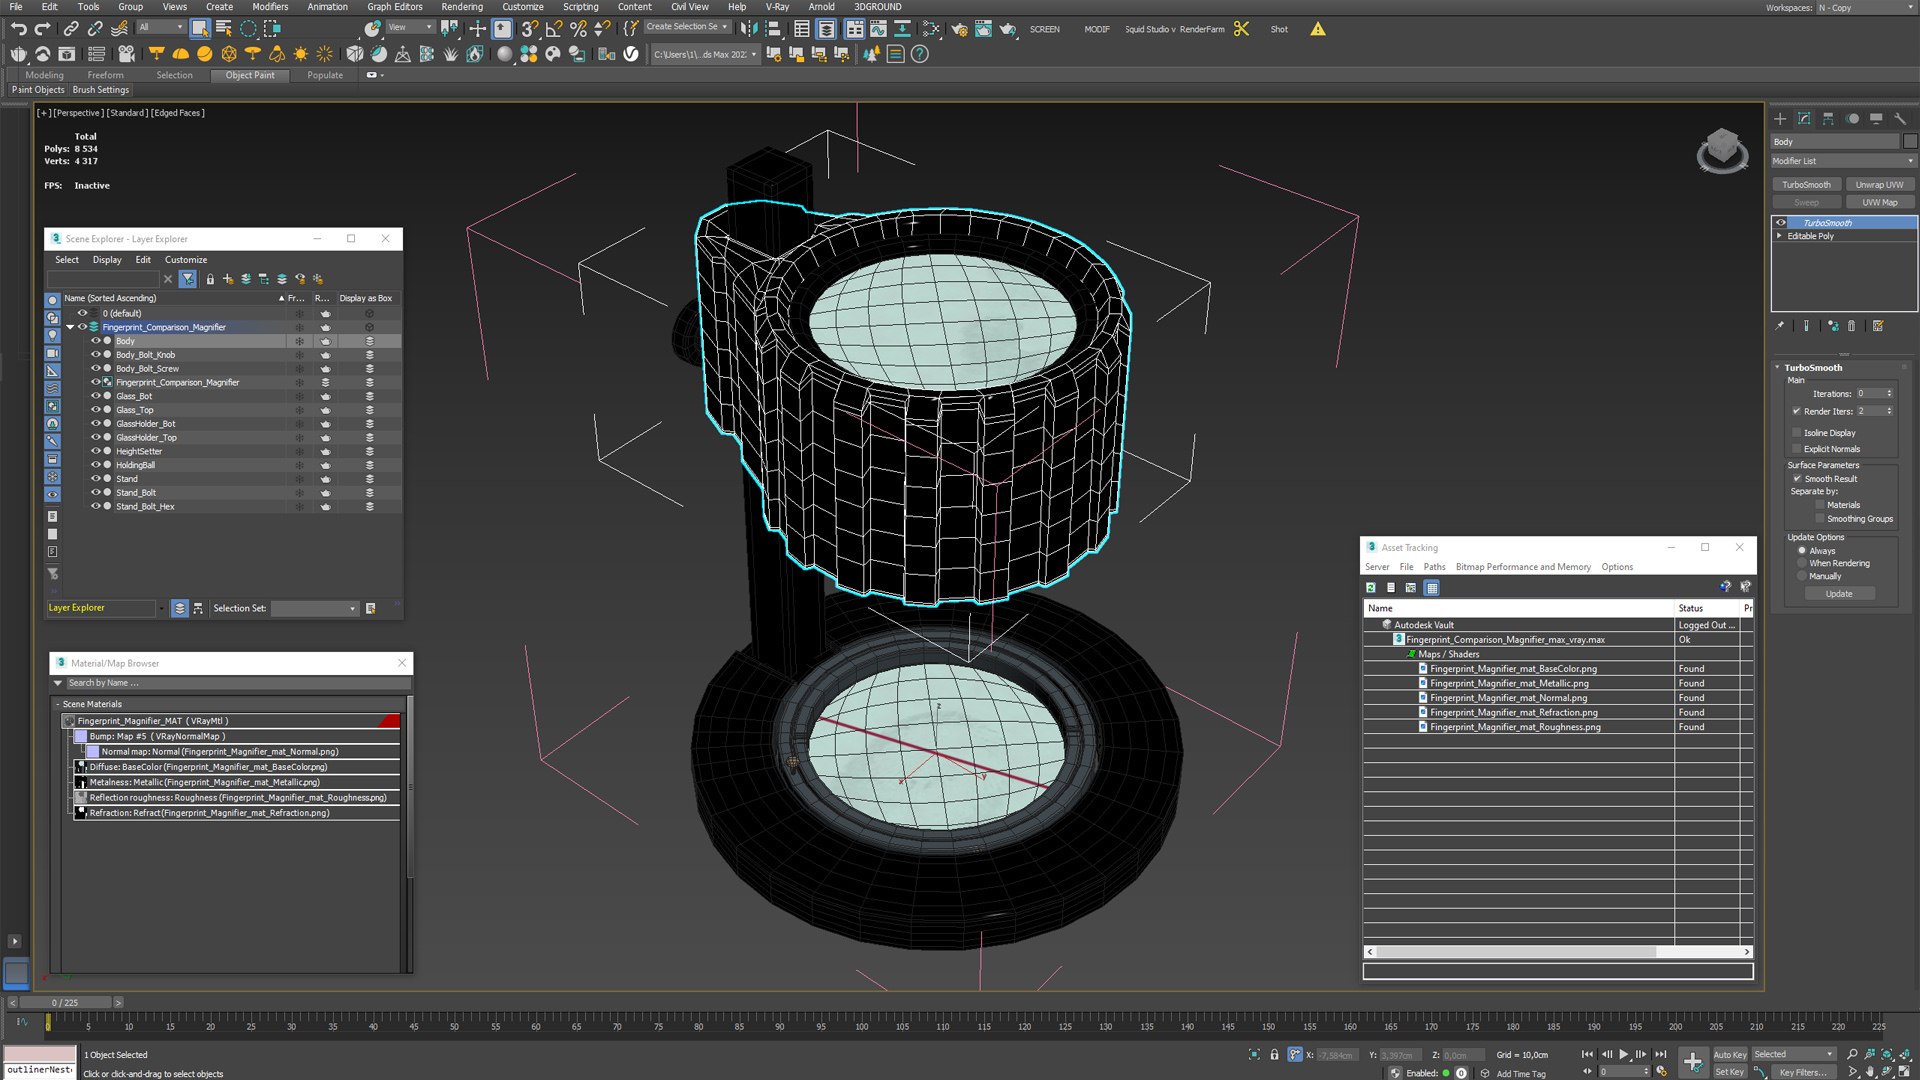Enable the Explicit Normals checkbox
Image resolution: width=1920 pixels, height=1080 pixels.
click(1797, 449)
